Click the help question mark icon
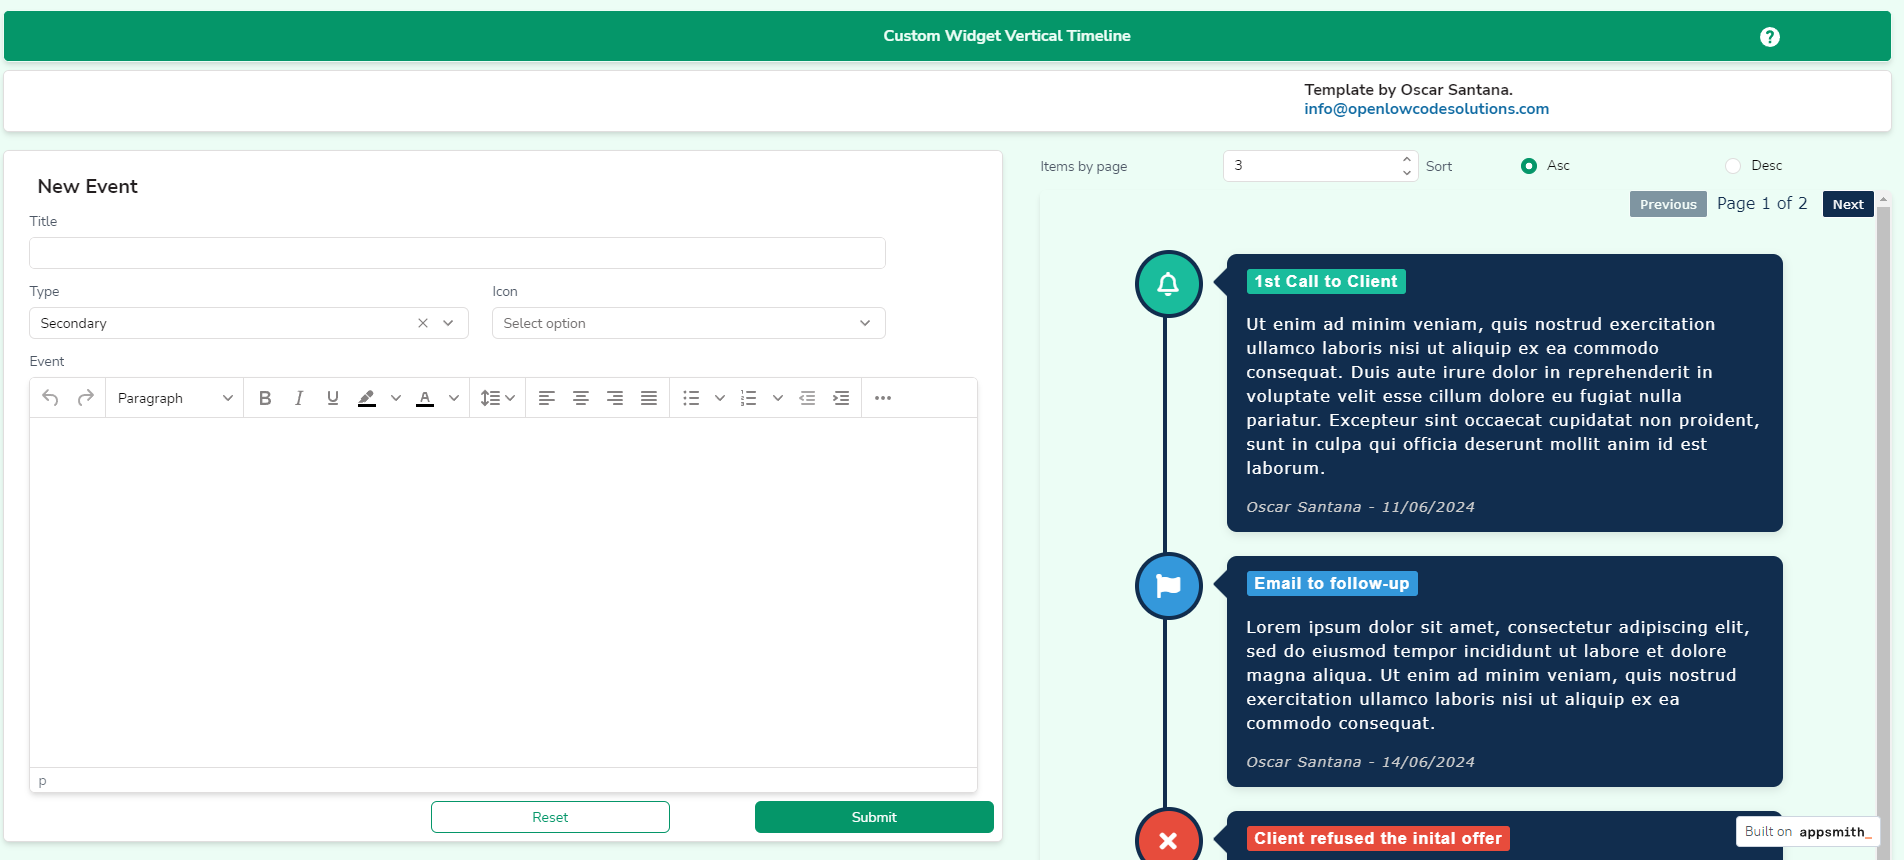This screenshot has width=1904, height=860. point(1769,37)
